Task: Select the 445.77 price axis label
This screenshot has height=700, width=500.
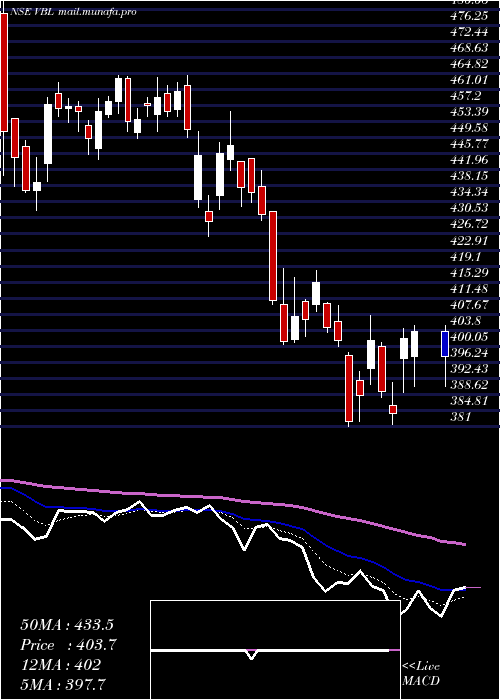Action: (470, 144)
